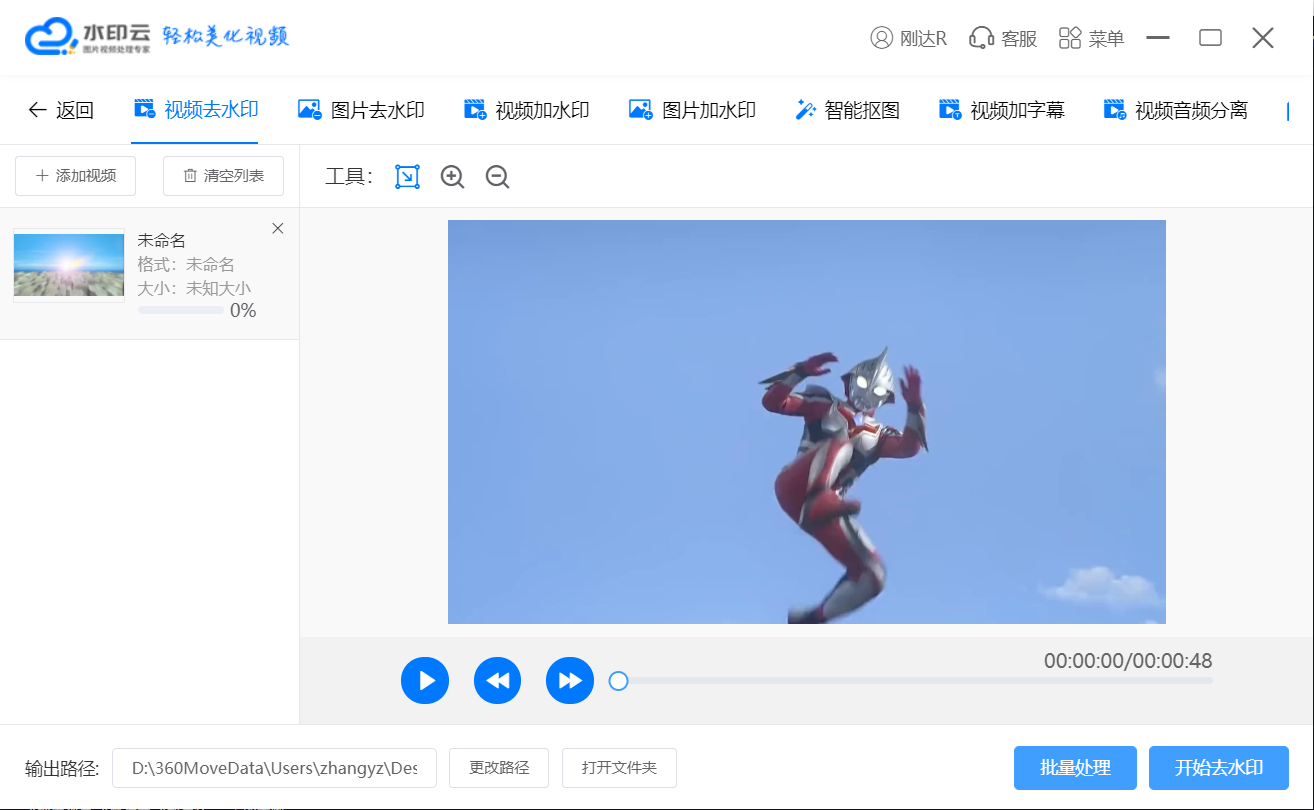The image size is (1314, 810).
Task: Open the 智能抠图 tab
Action: [847, 110]
